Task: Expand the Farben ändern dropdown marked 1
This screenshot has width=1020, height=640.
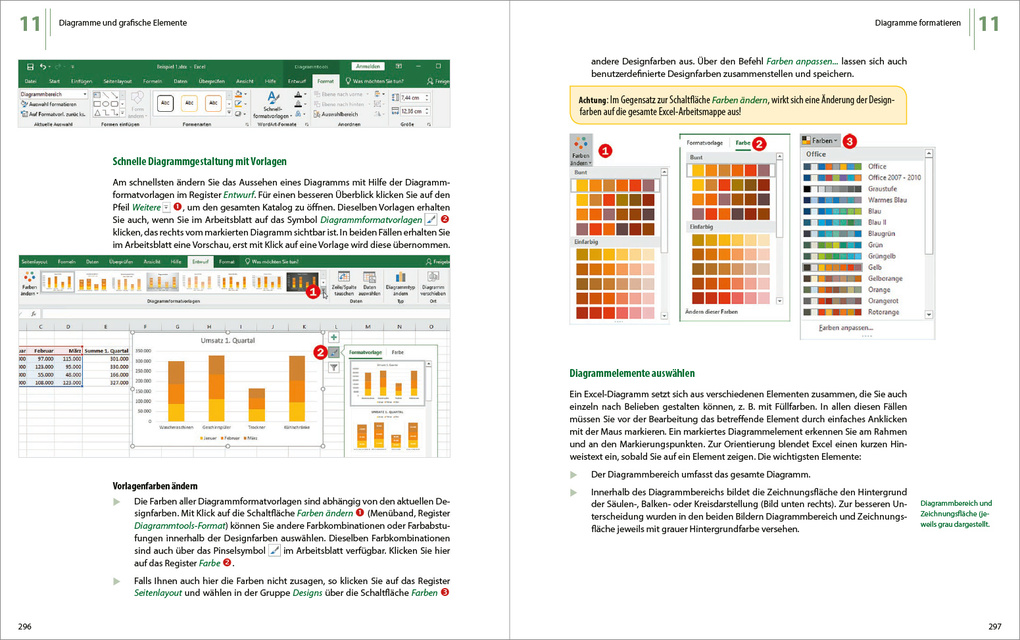Action: pos(580,151)
